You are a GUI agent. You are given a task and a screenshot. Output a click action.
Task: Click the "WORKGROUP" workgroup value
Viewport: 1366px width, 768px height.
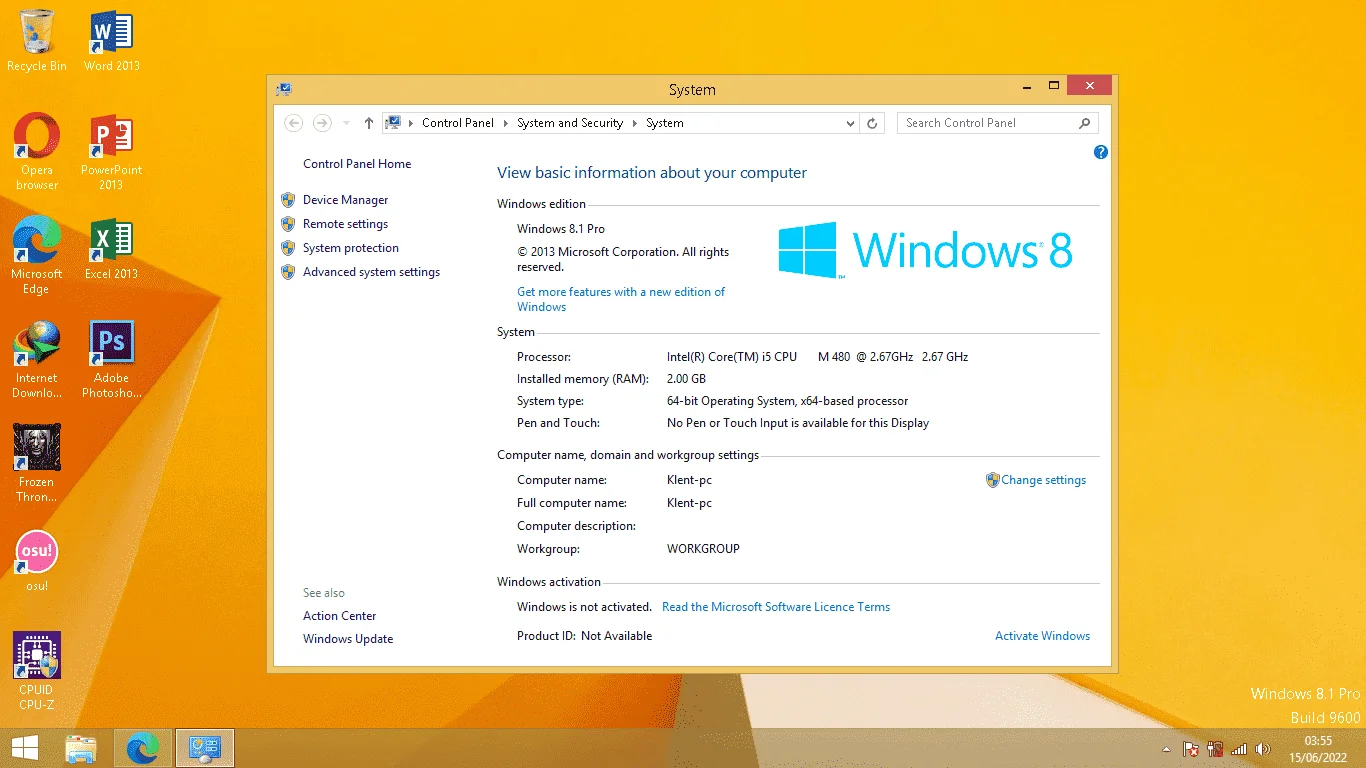click(703, 549)
